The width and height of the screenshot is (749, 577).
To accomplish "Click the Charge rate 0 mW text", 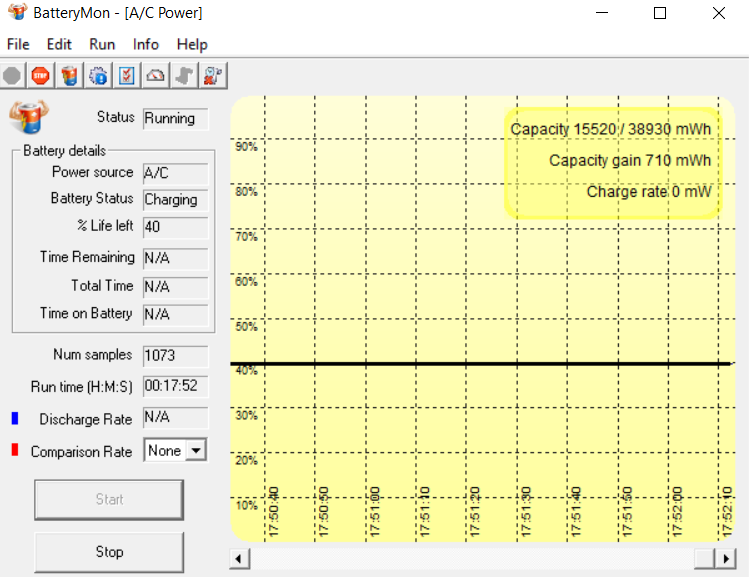I will click(649, 192).
